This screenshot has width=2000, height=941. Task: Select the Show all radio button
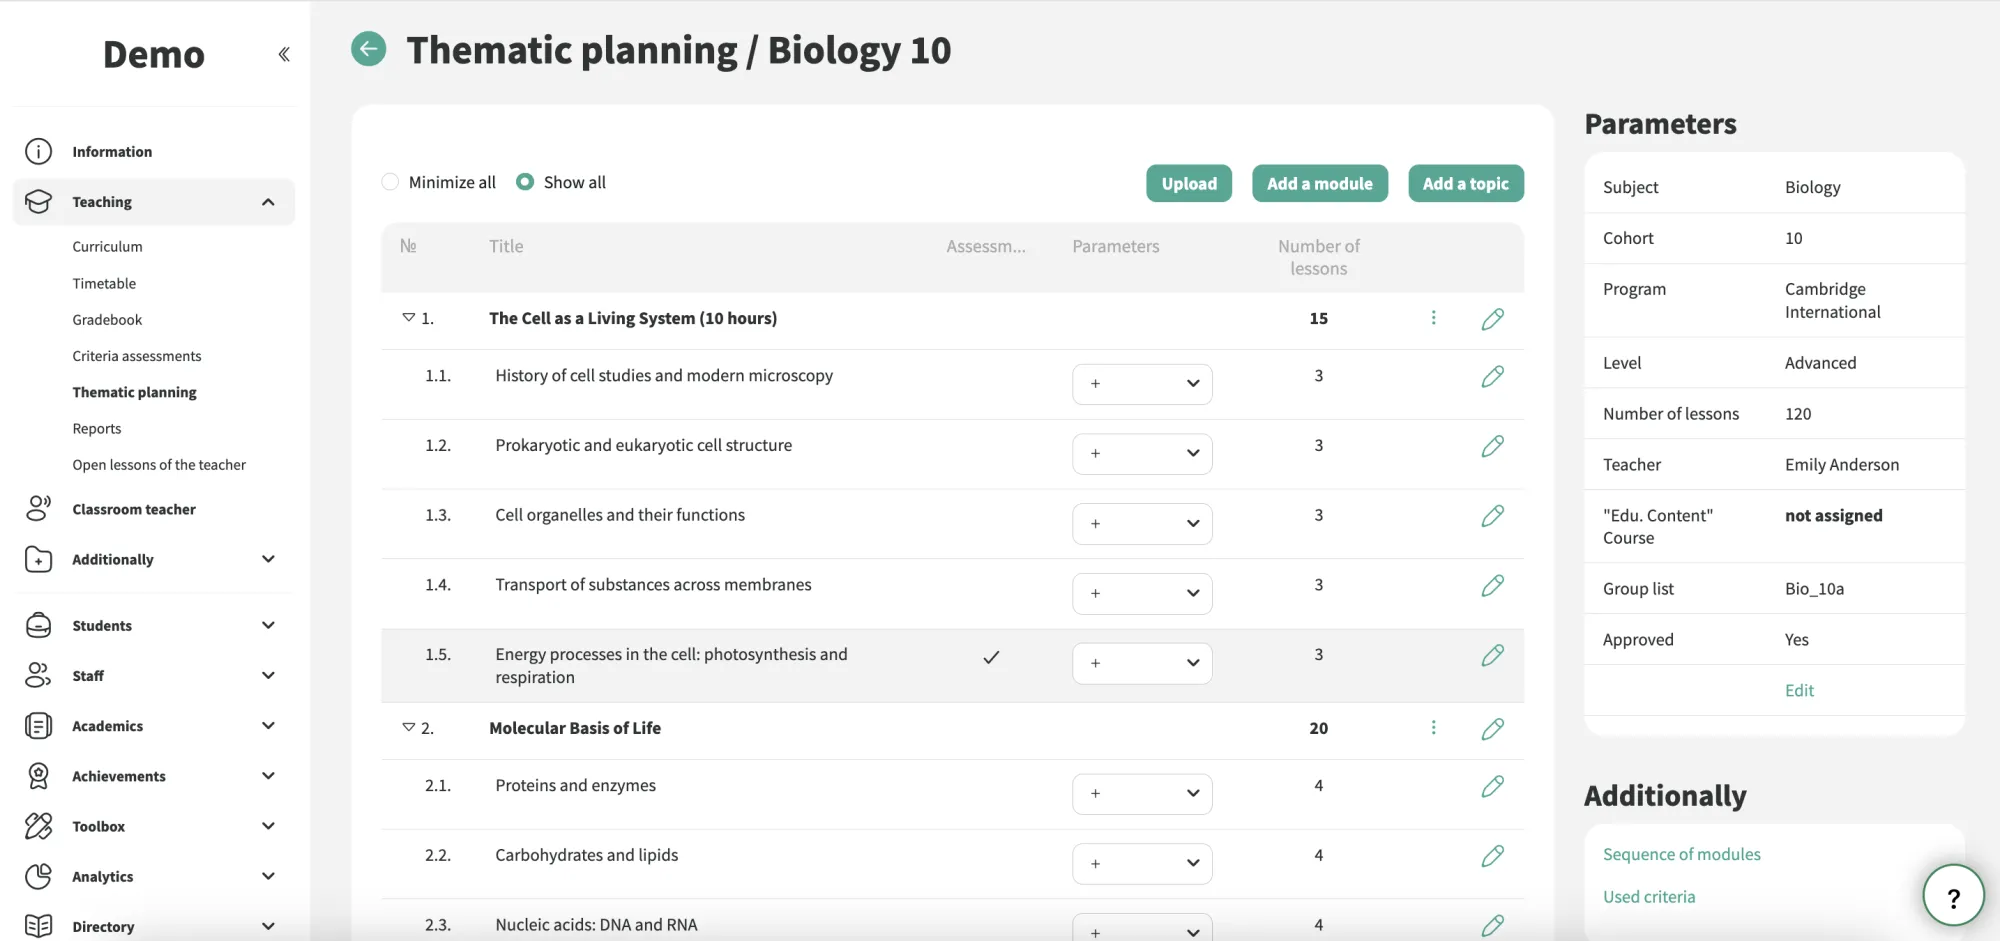(525, 182)
